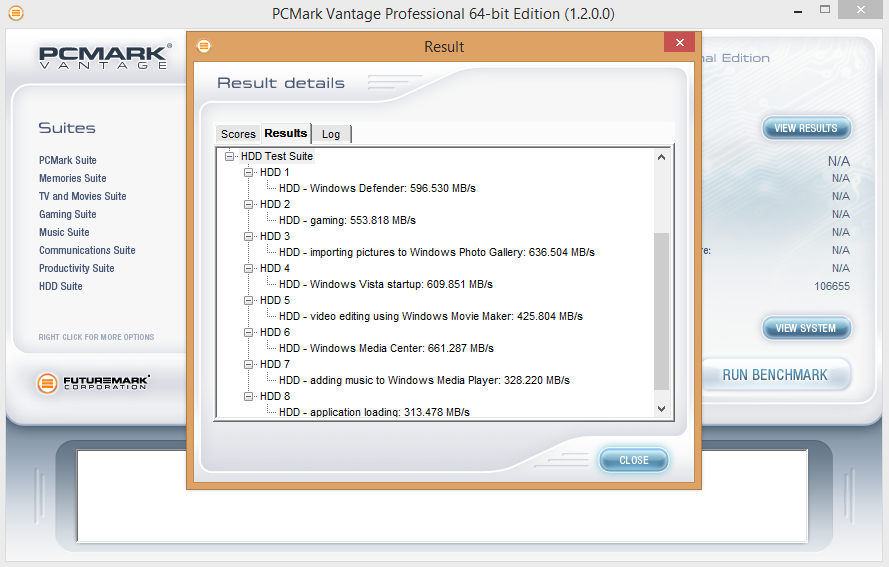This screenshot has width=889, height=567.
Task: Click the orange icon in Result dialog title bar
Action: 204,46
